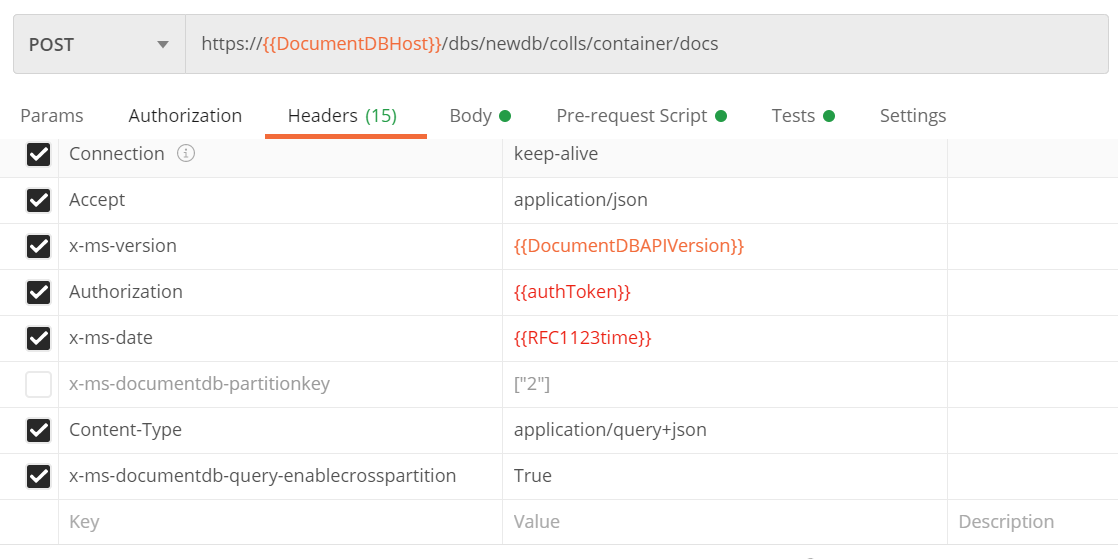Open the Authorization tab

click(x=185, y=116)
